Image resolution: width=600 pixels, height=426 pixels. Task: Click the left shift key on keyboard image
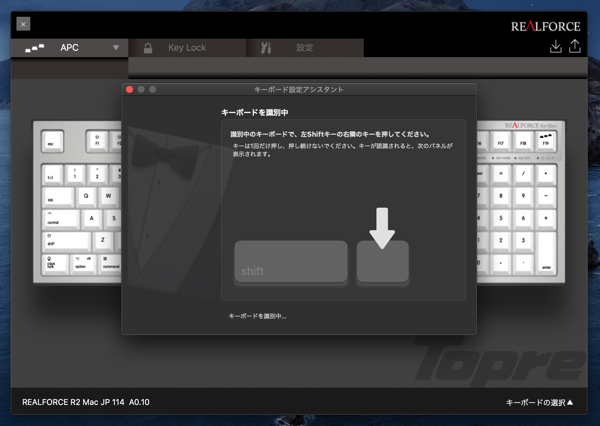[67, 241]
